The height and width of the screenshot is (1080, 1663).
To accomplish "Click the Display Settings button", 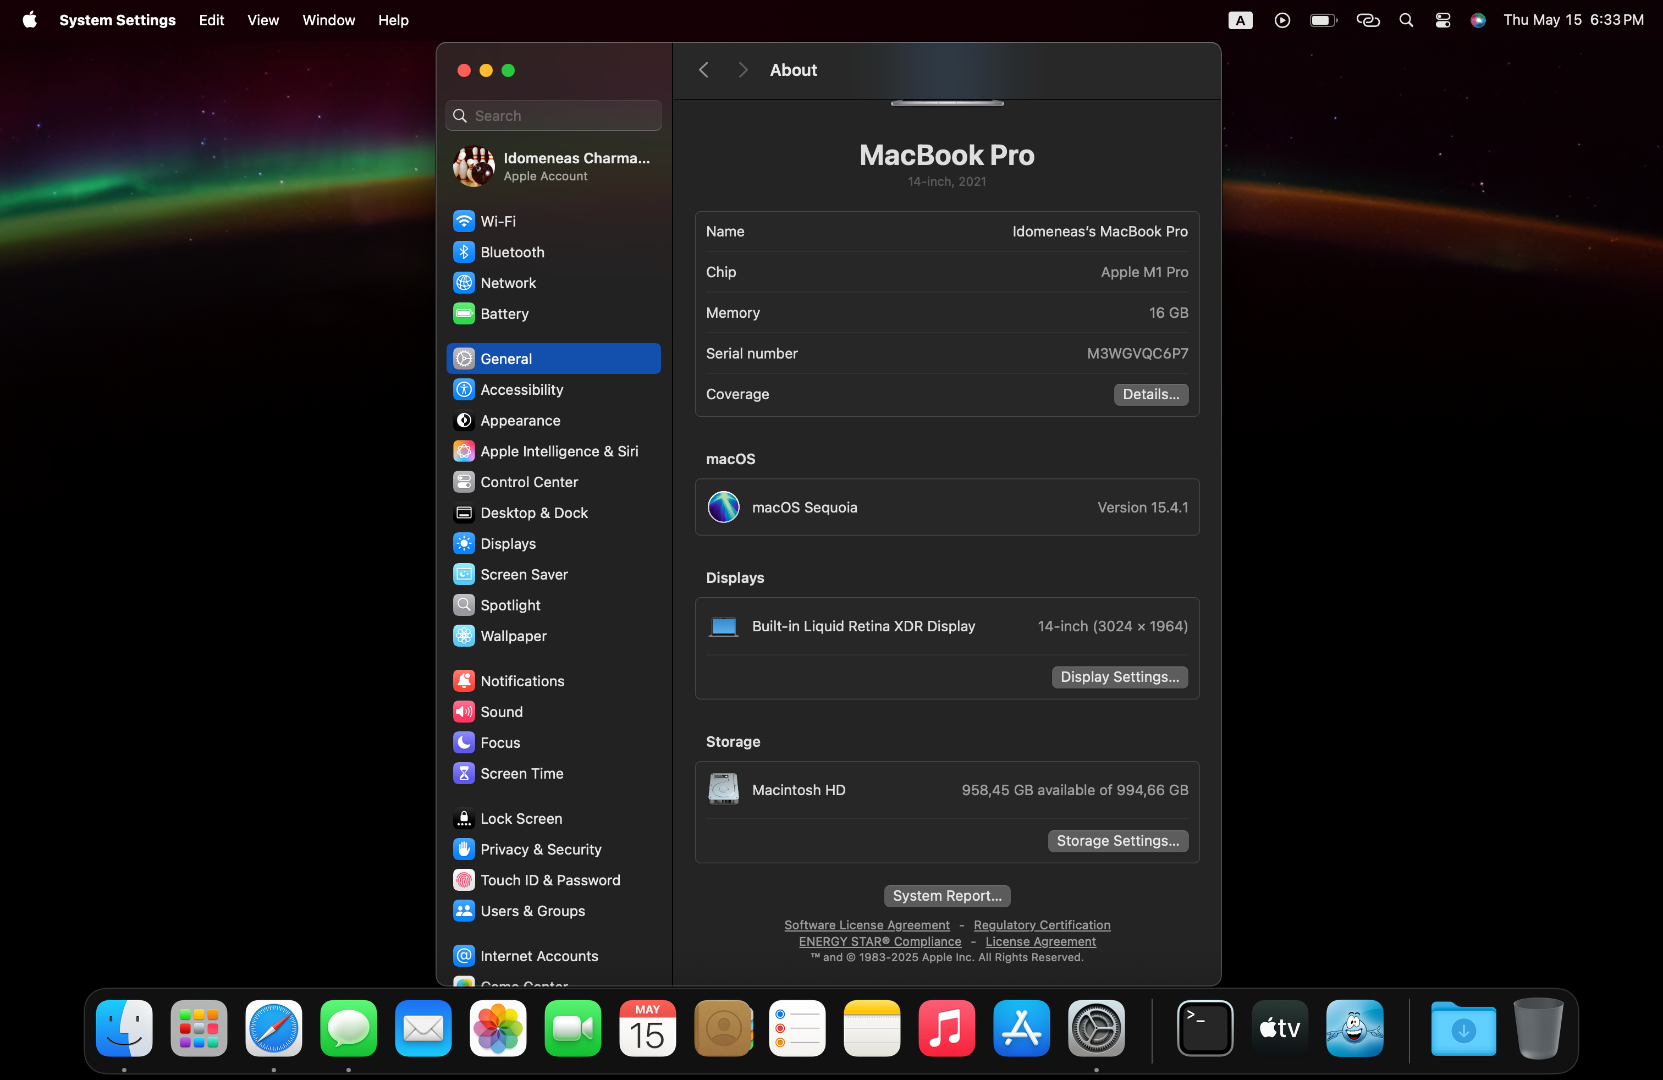I will [1120, 677].
